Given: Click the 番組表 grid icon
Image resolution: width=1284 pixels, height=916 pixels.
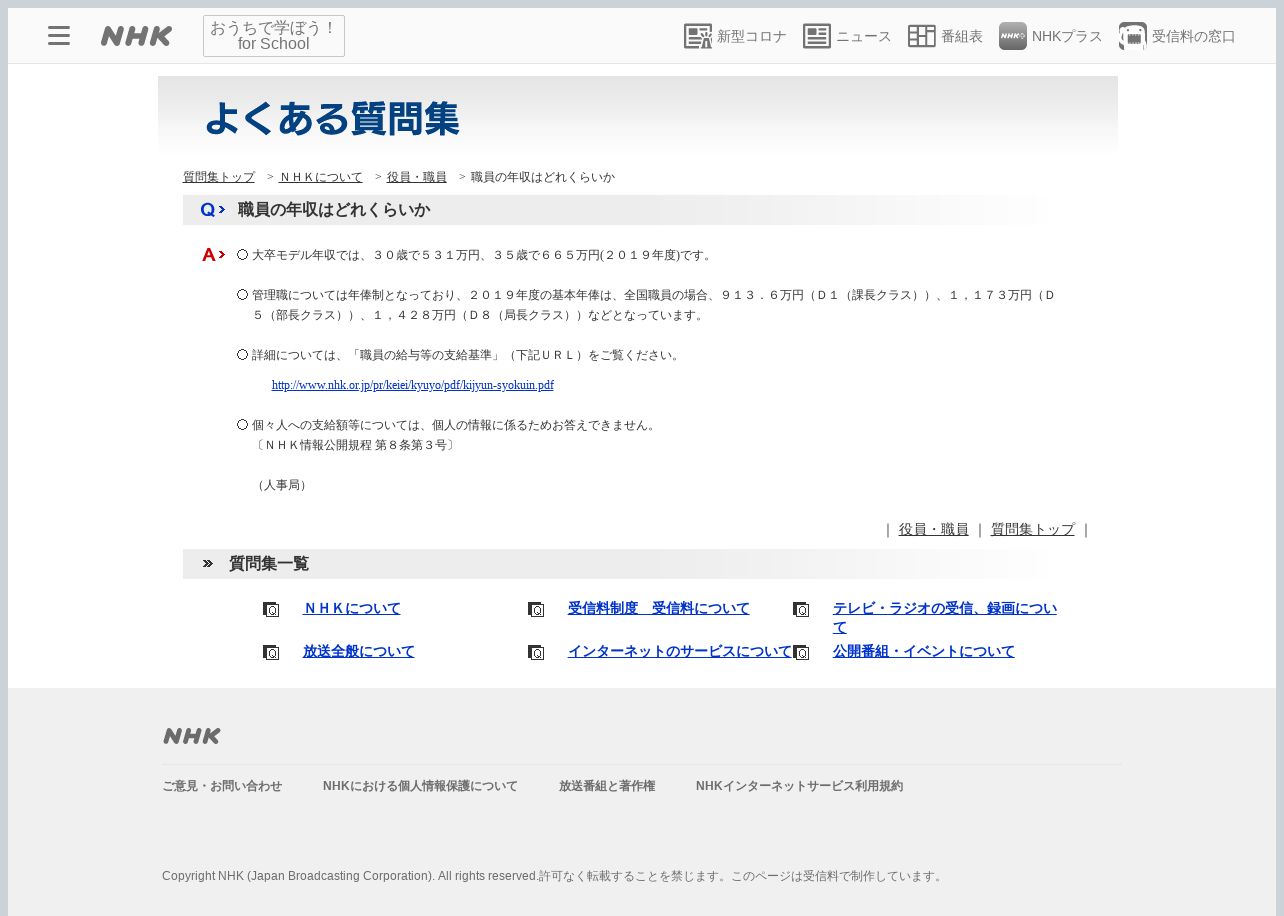Looking at the screenshot, I should click(922, 36).
